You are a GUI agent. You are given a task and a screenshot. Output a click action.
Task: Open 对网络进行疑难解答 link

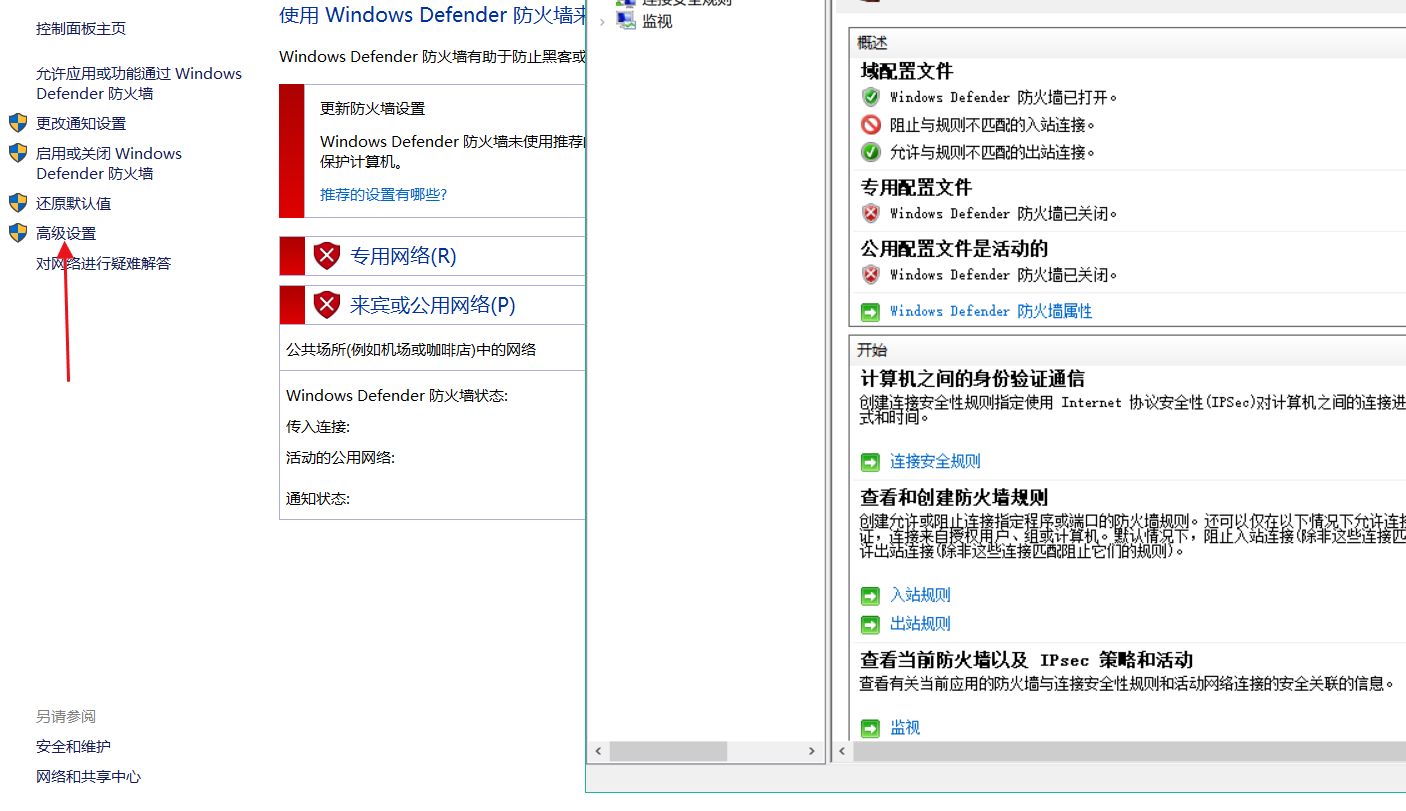click(x=104, y=263)
